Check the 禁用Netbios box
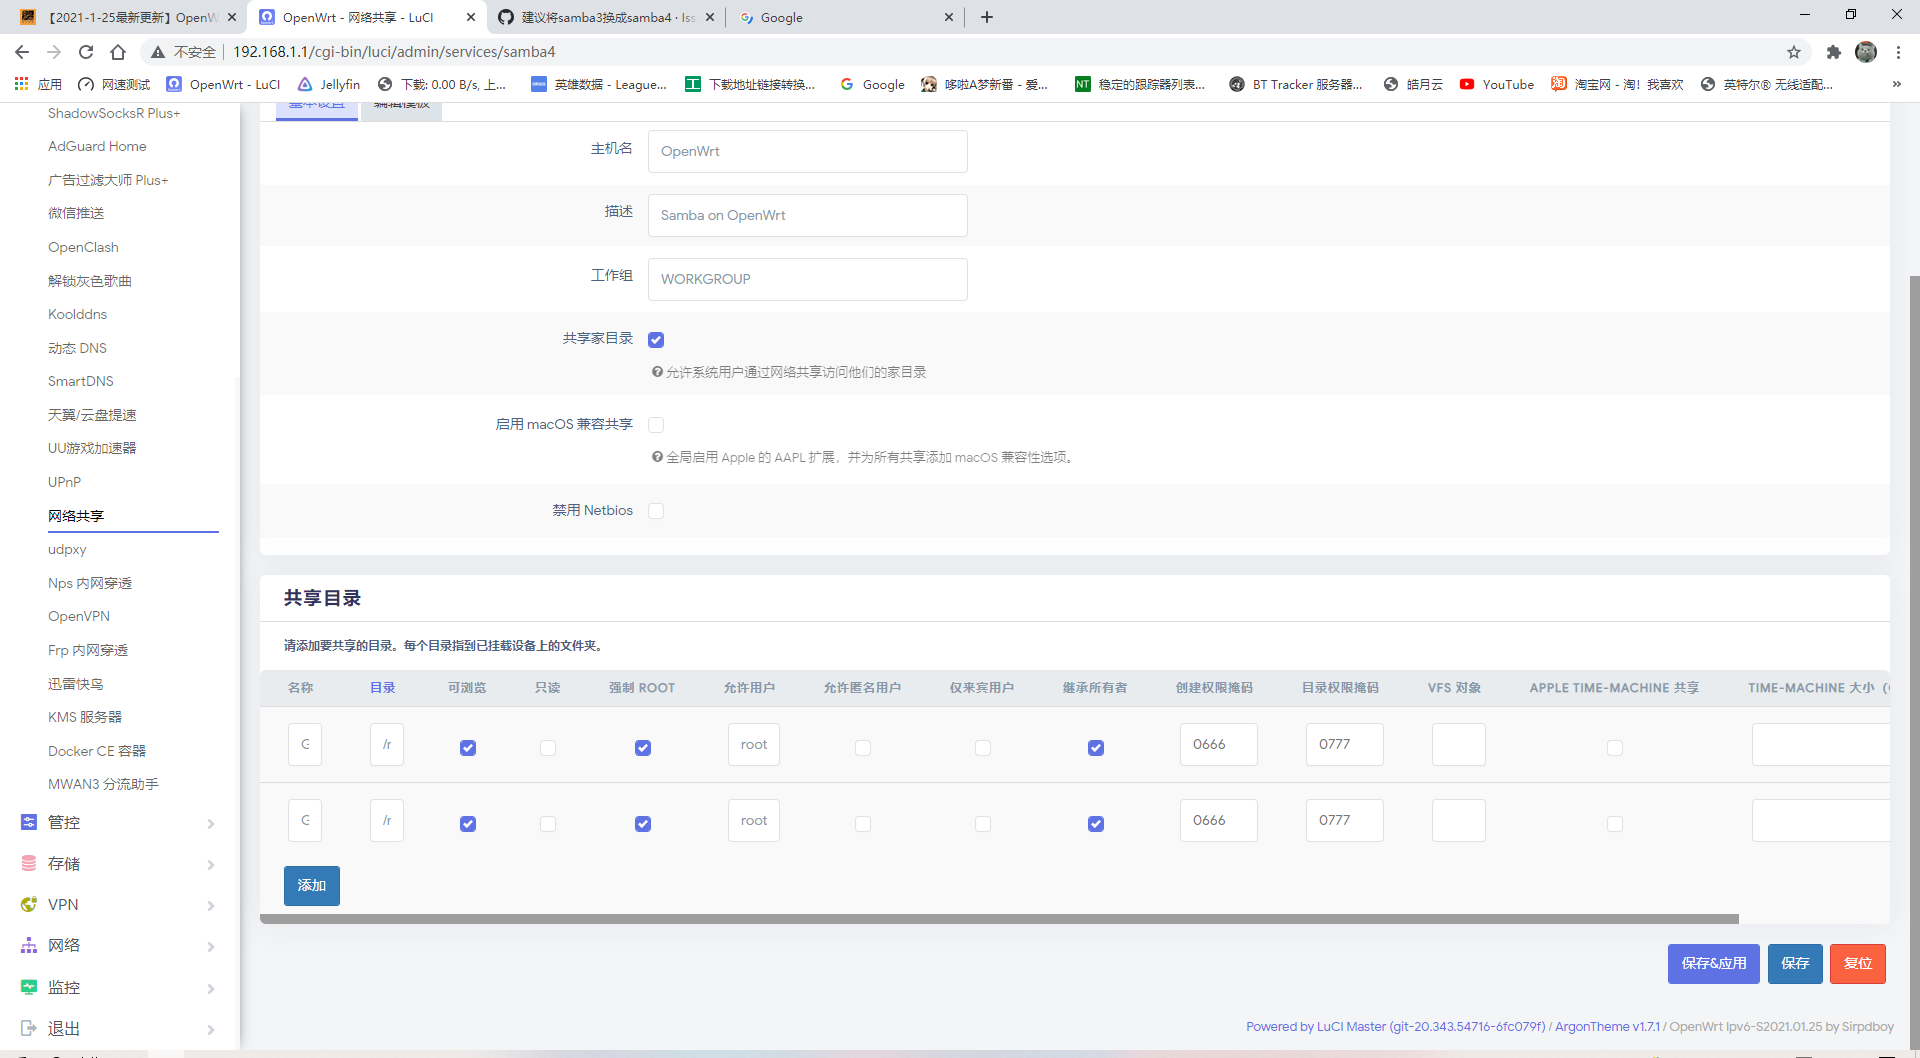This screenshot has width=1920, height=1058. coord(656,510)
